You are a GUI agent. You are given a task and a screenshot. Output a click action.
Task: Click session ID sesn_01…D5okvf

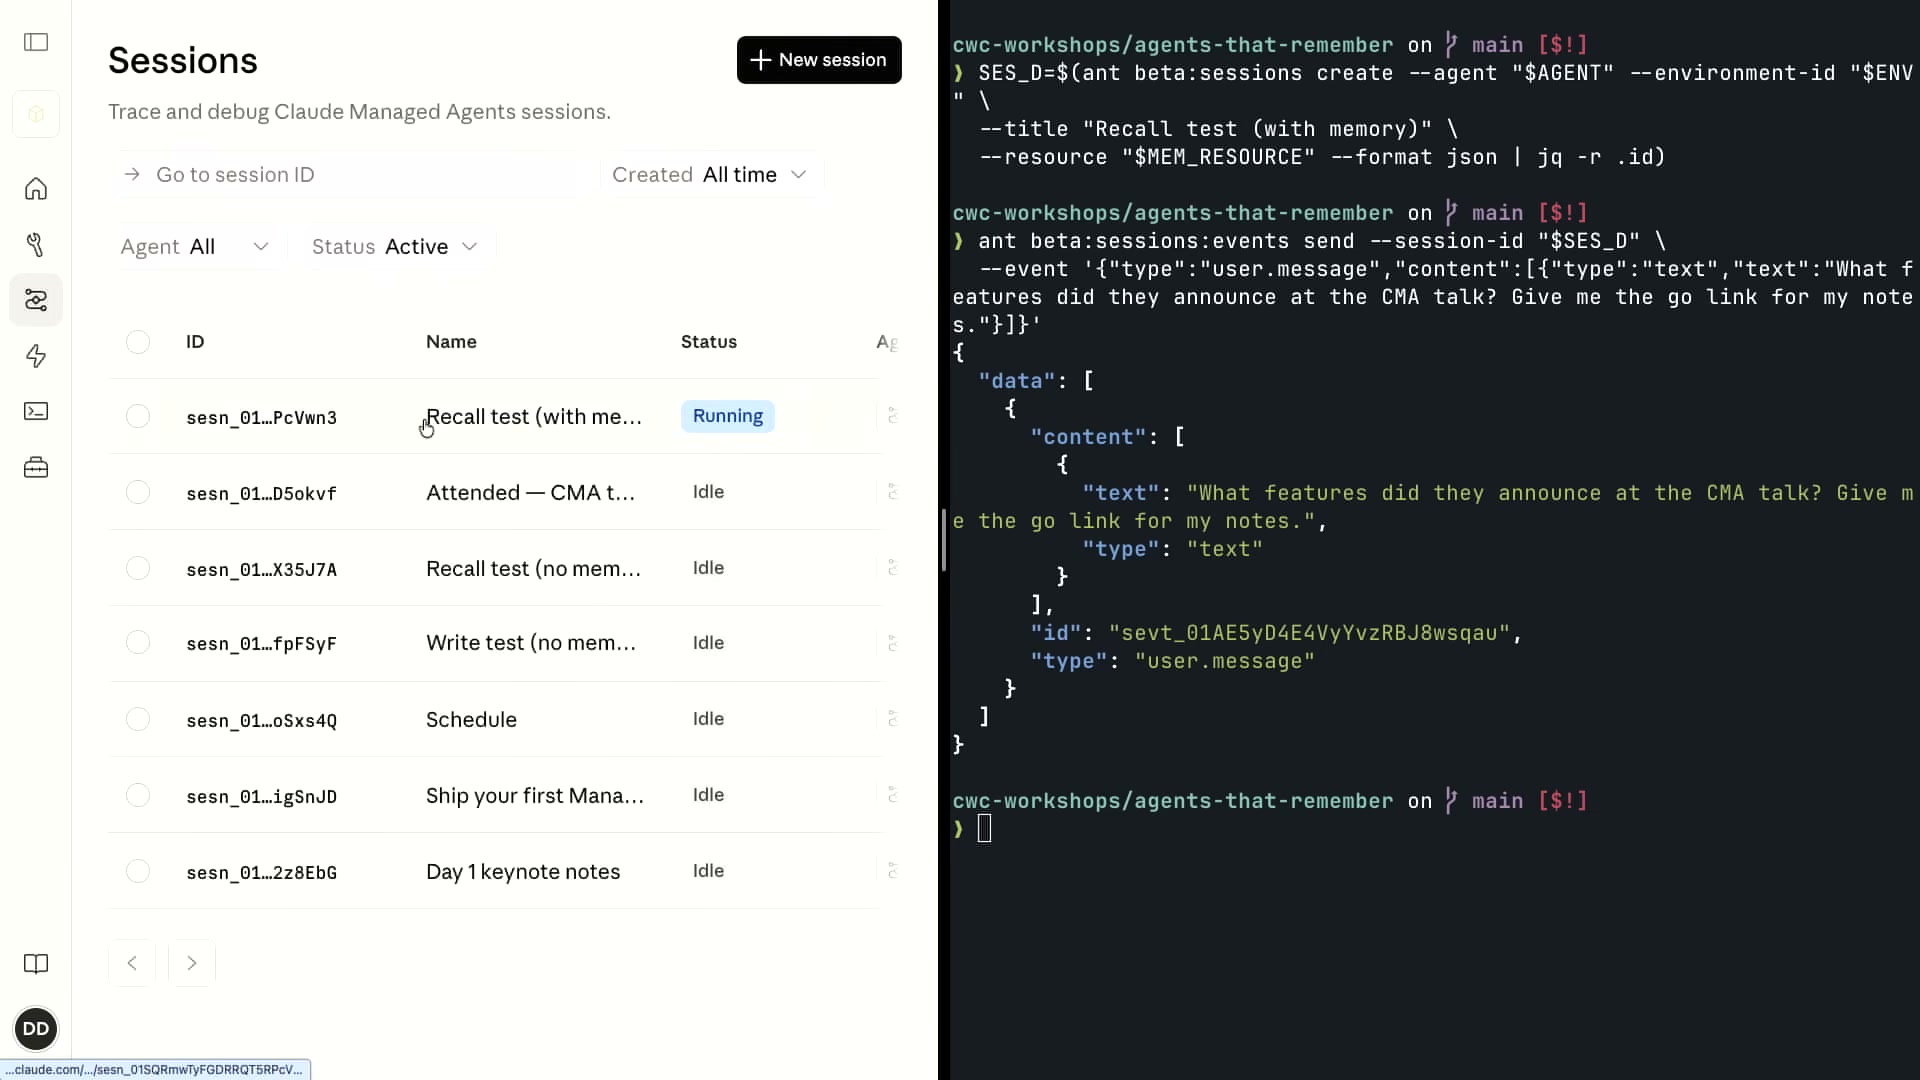[261, 494]
